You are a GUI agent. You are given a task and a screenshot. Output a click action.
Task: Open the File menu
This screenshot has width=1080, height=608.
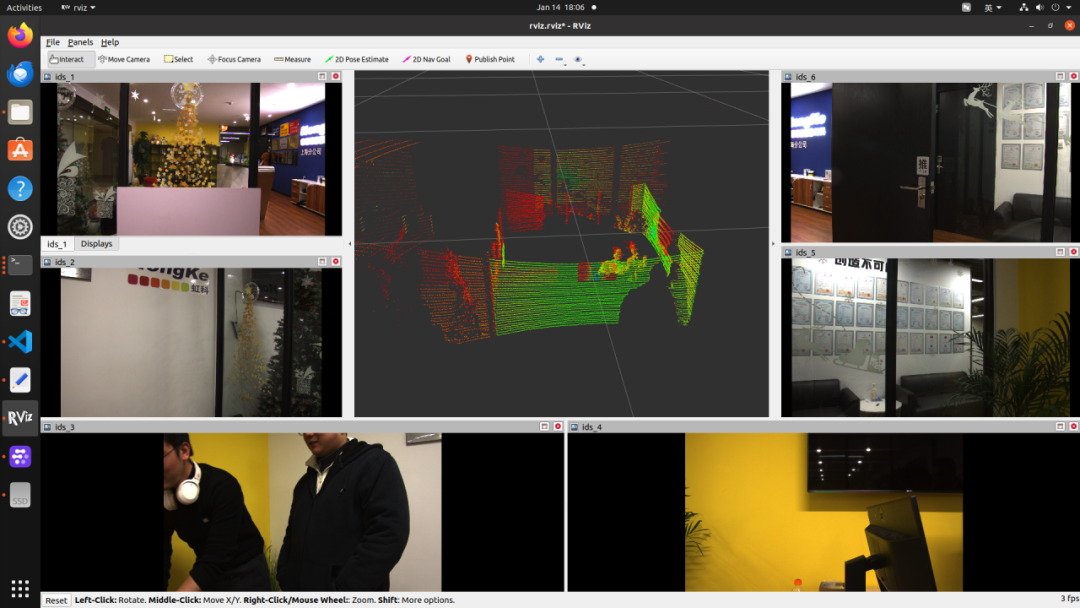(x=53, y=42)
